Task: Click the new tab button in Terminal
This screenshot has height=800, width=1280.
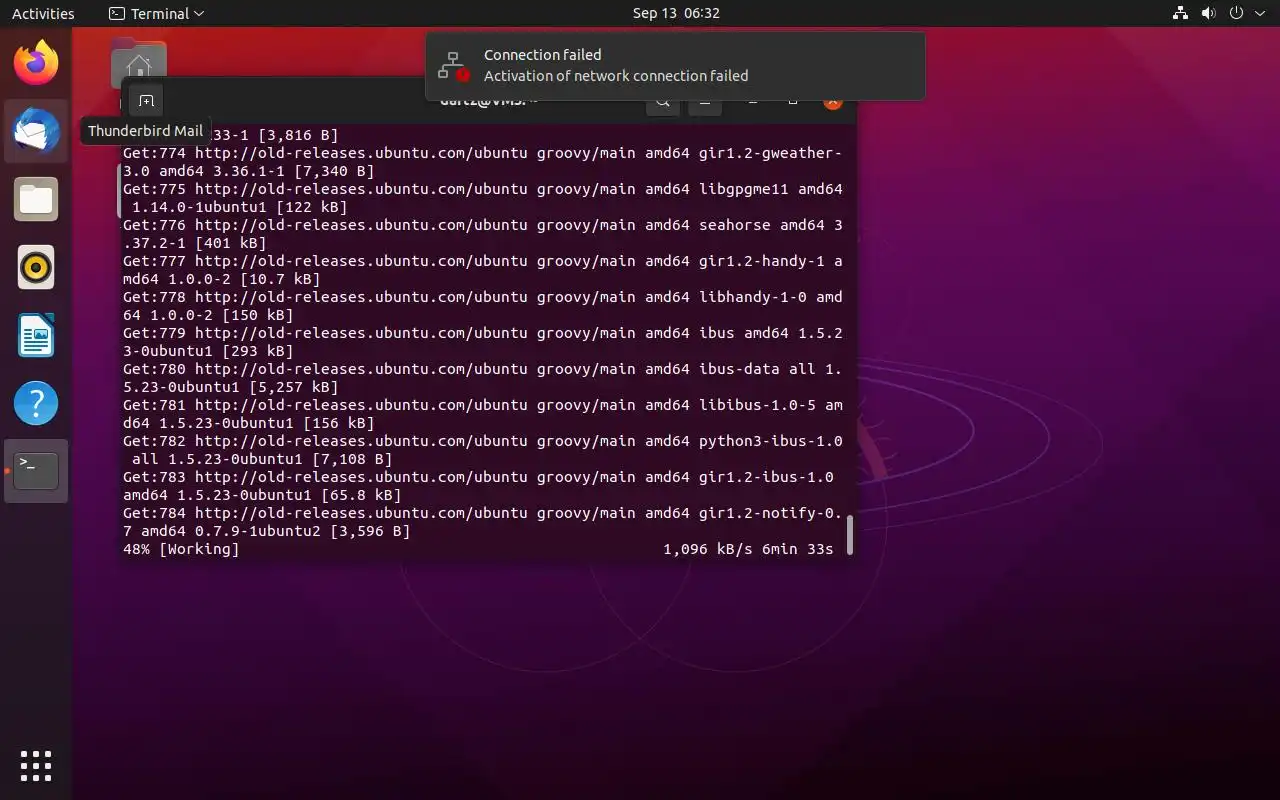Action: (146, 101)
